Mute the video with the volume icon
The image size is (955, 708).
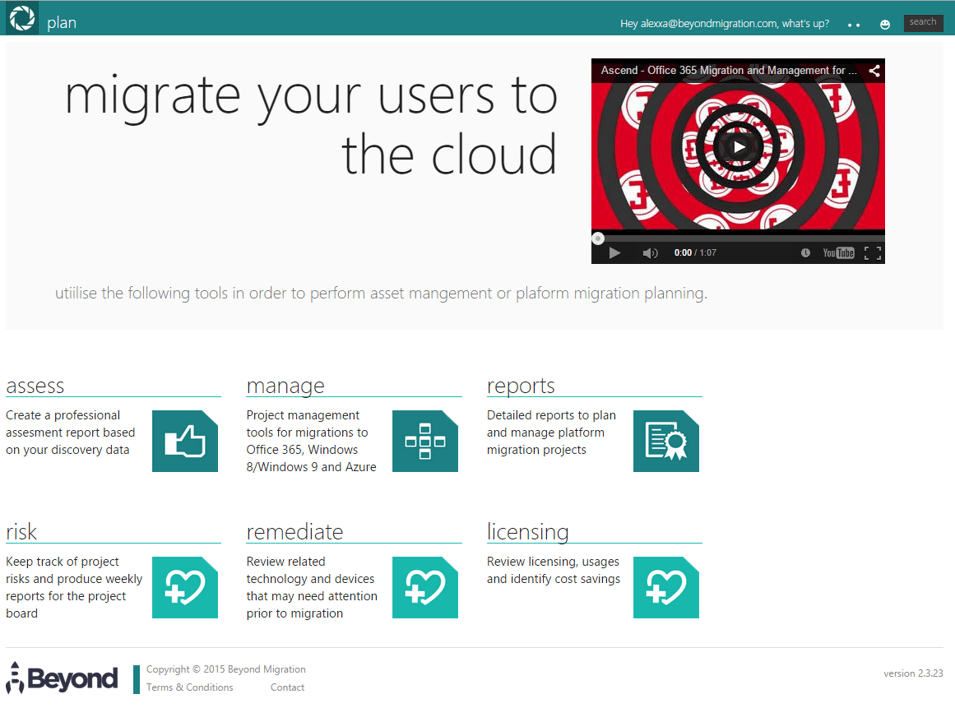[x=650, y=253]
